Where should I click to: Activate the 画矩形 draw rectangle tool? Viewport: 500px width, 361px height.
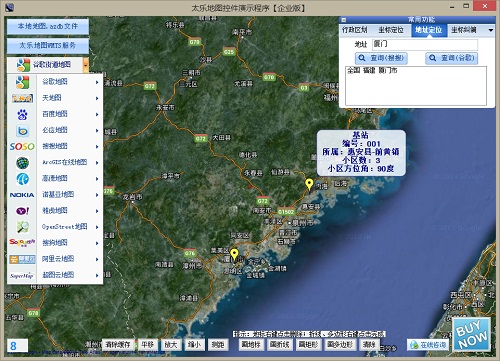pos(309,344)
